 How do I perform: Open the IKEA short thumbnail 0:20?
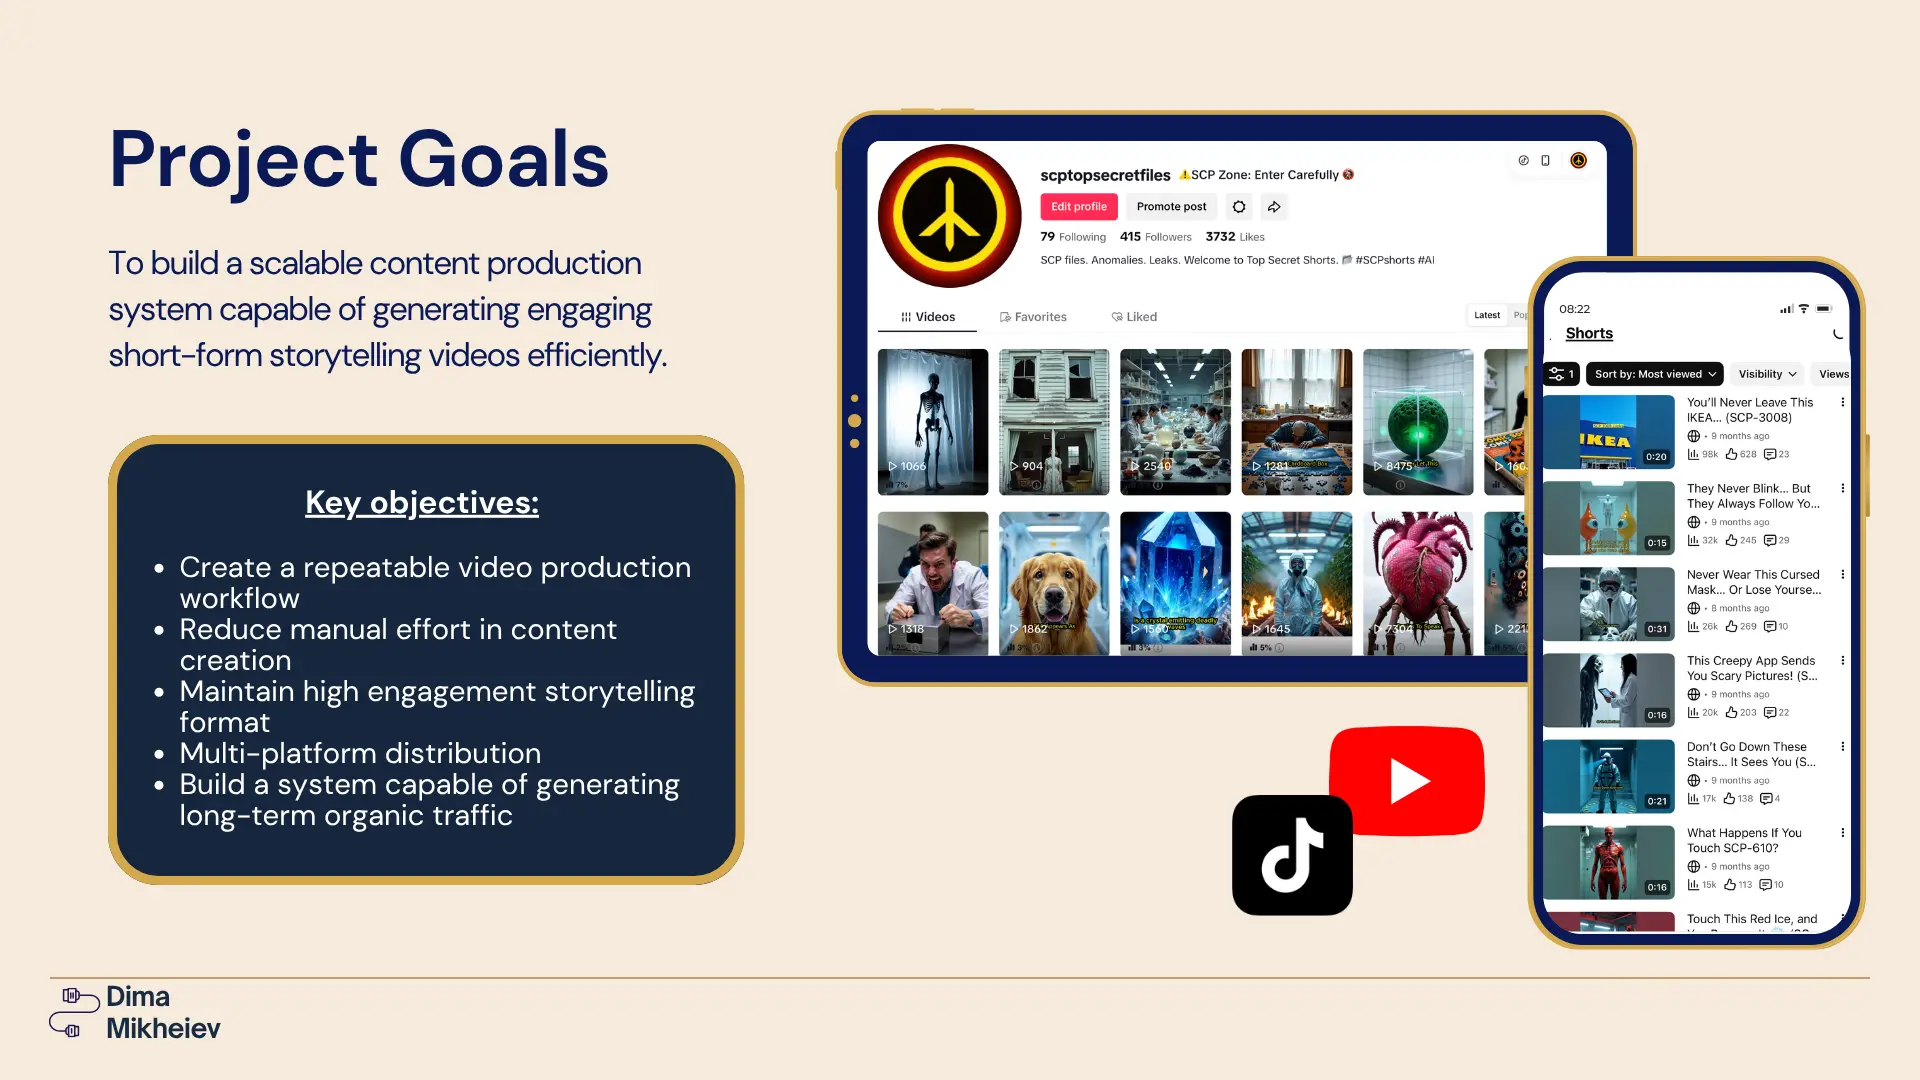pos(1609,432)
